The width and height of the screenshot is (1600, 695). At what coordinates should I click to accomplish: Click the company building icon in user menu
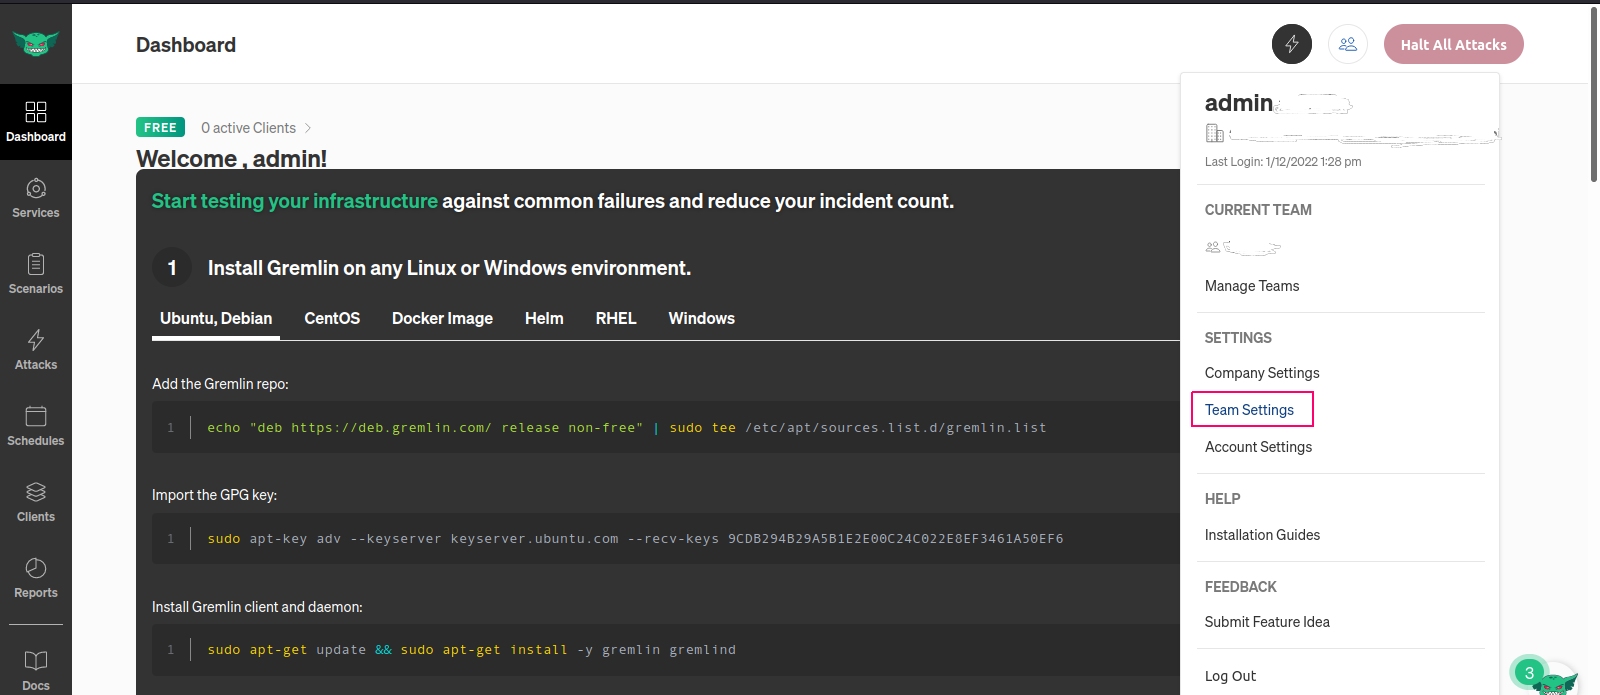[1215, 133]
